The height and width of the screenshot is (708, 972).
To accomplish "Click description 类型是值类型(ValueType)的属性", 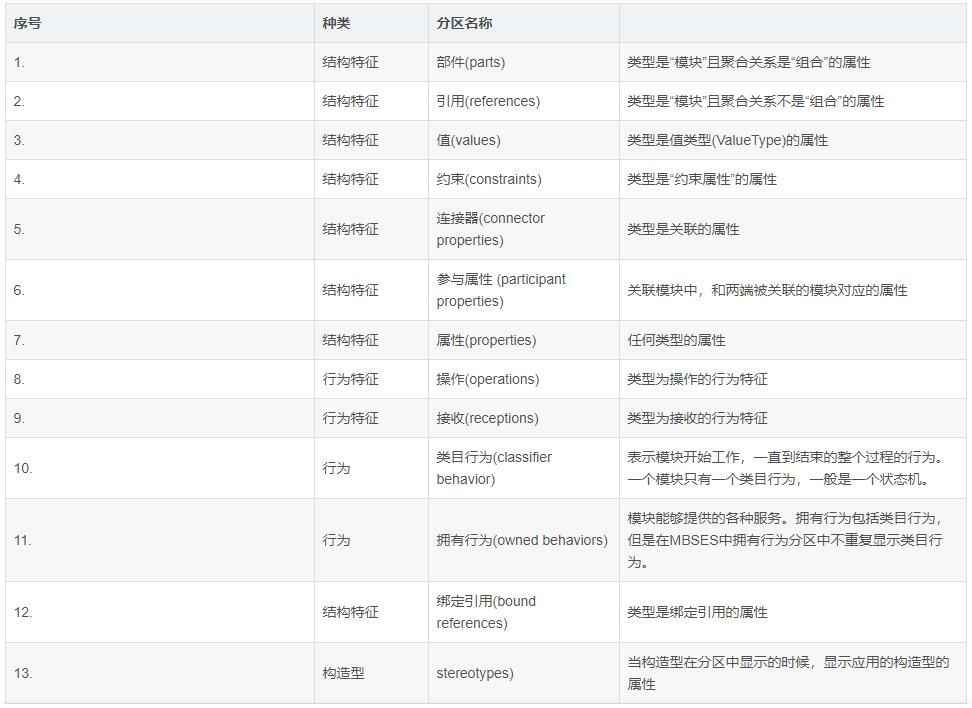I will 793,140.
